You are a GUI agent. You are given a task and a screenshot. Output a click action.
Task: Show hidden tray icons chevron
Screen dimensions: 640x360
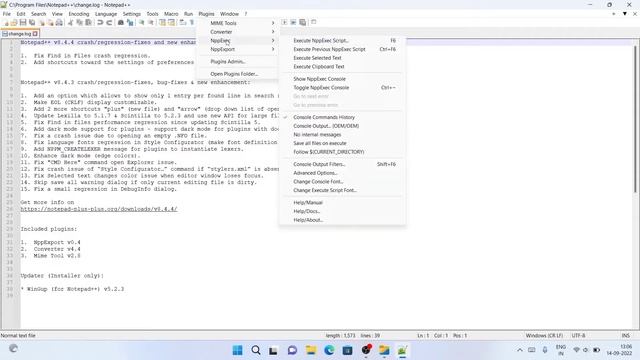(x=520, y=350)
